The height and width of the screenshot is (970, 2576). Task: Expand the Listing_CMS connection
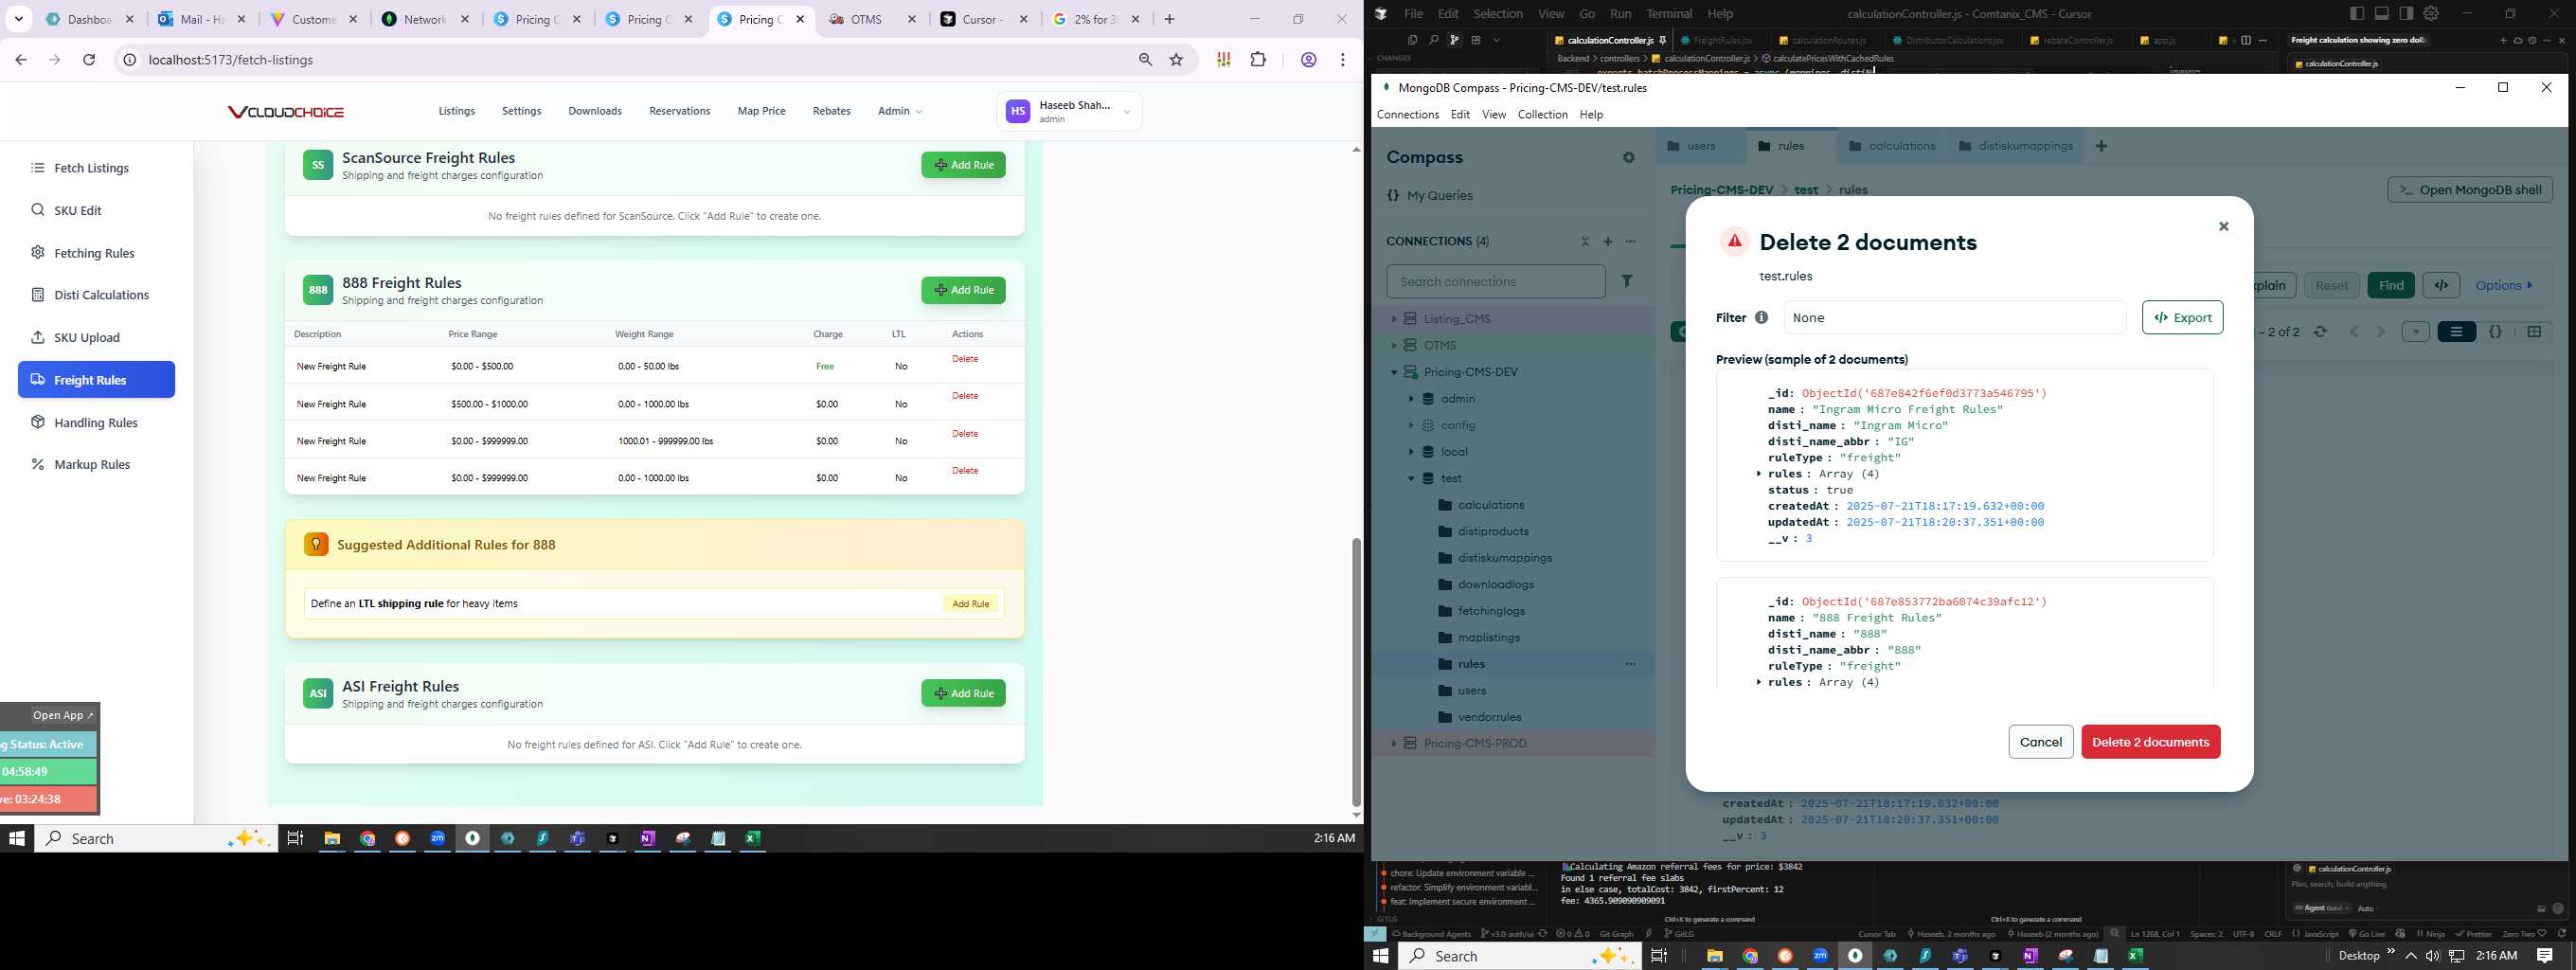[x=1393, y=319]
